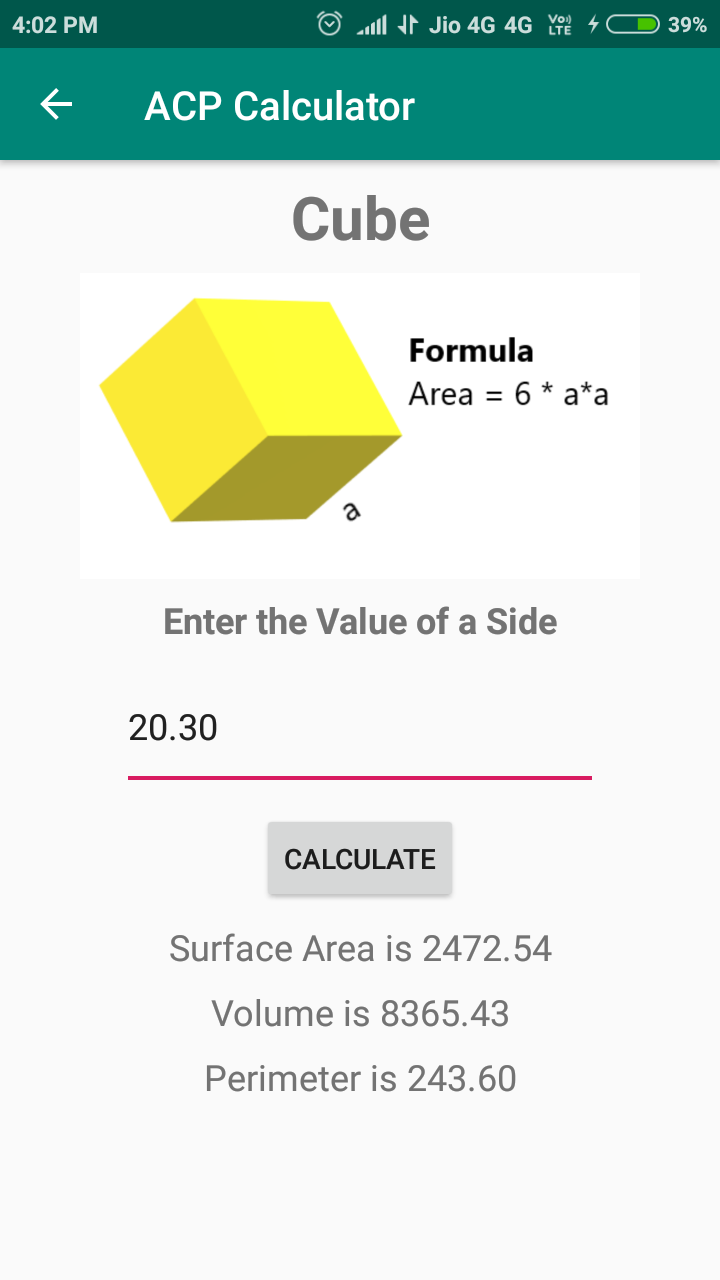Focus the side value input field
The width and height of the screenshot is (720, 1280).
360,730
